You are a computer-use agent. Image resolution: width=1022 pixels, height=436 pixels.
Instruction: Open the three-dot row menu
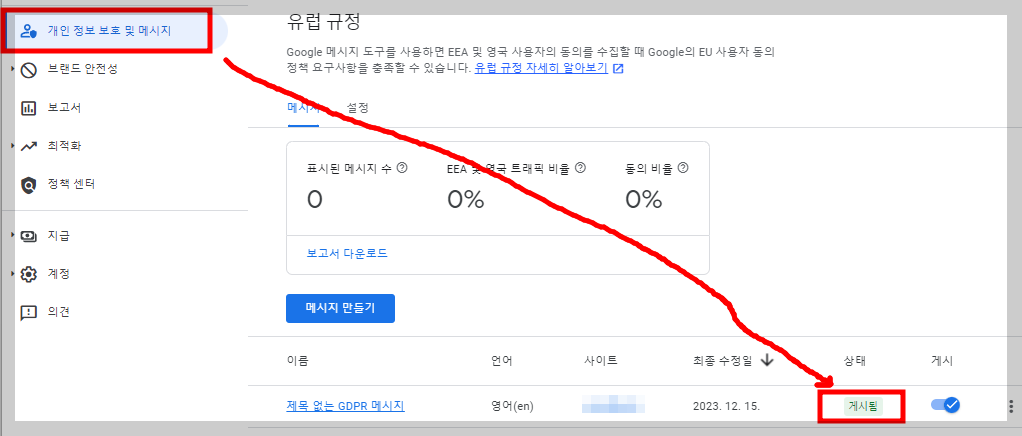click(1011, 406)
